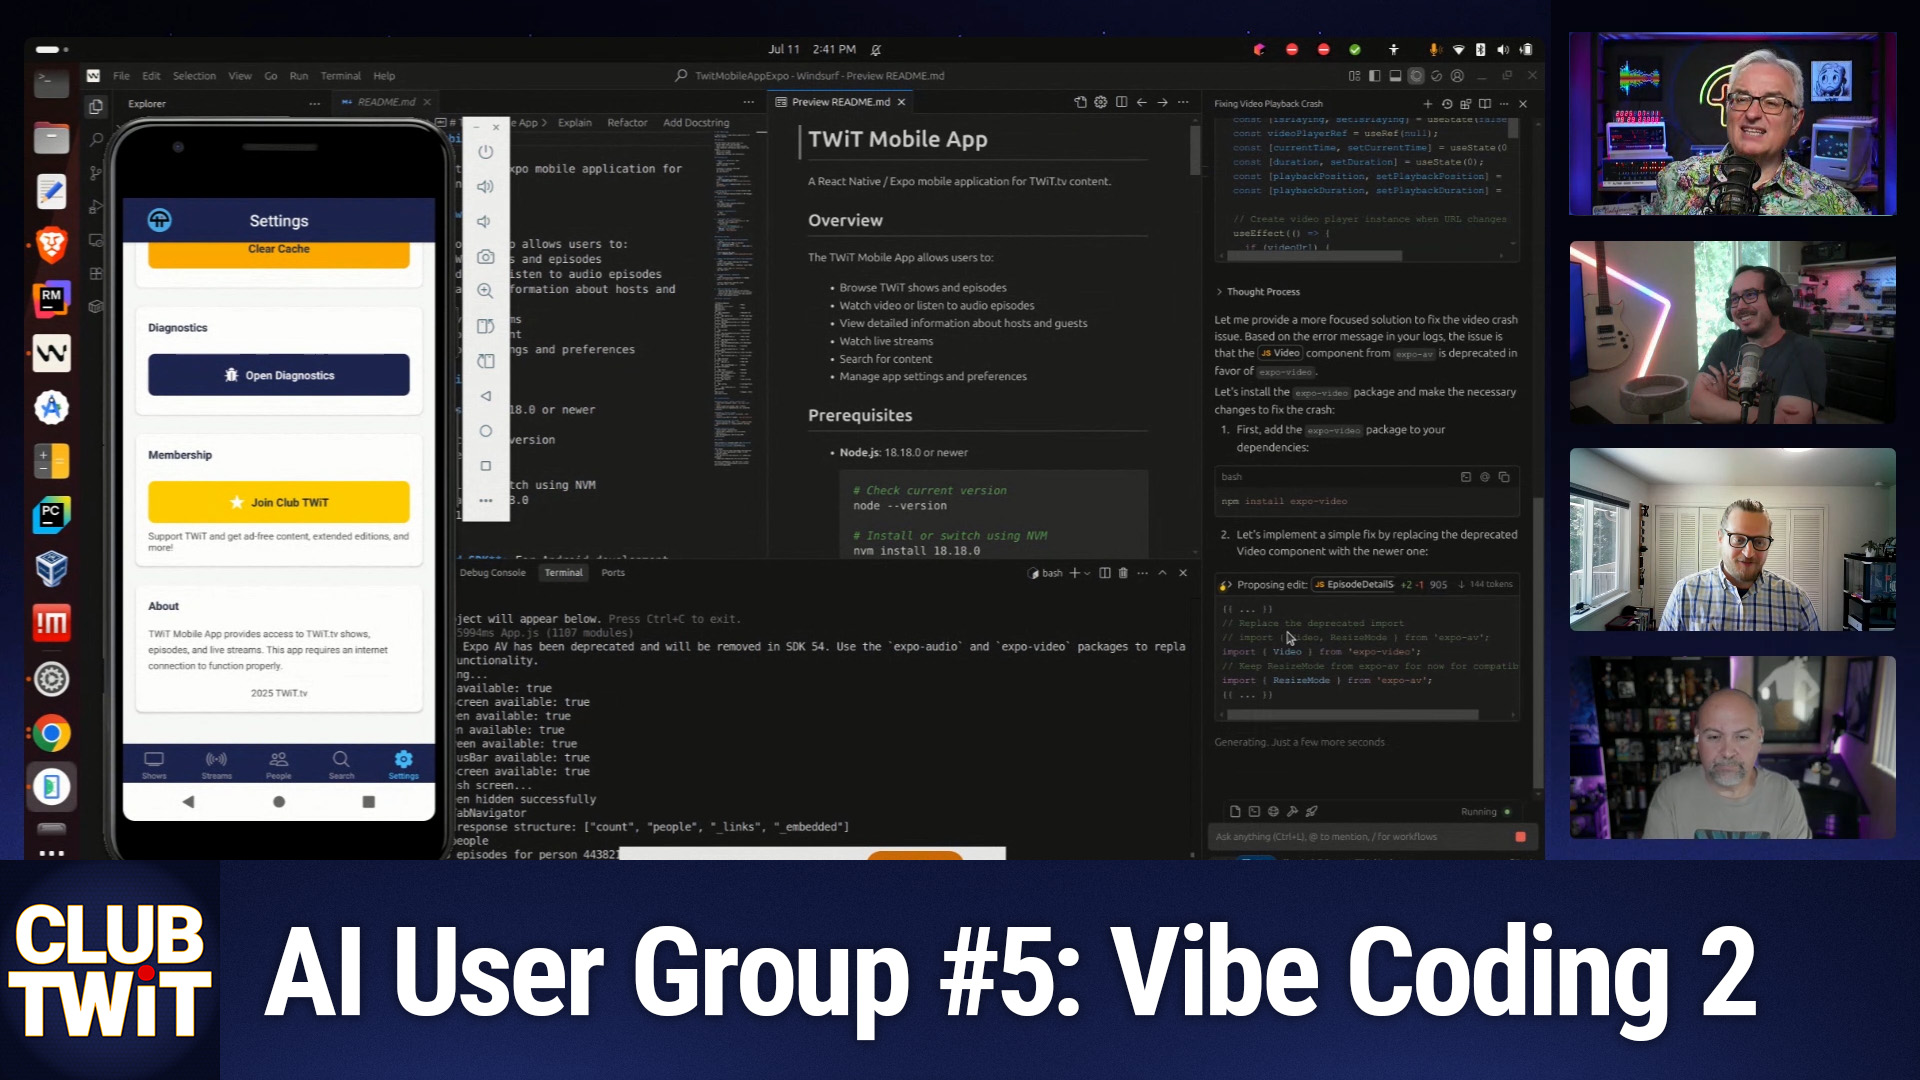Viewport: 1920px width, 1080px height.
Task: Kill the bash terminal with the trash icon
Action: tap(1122, 573)
